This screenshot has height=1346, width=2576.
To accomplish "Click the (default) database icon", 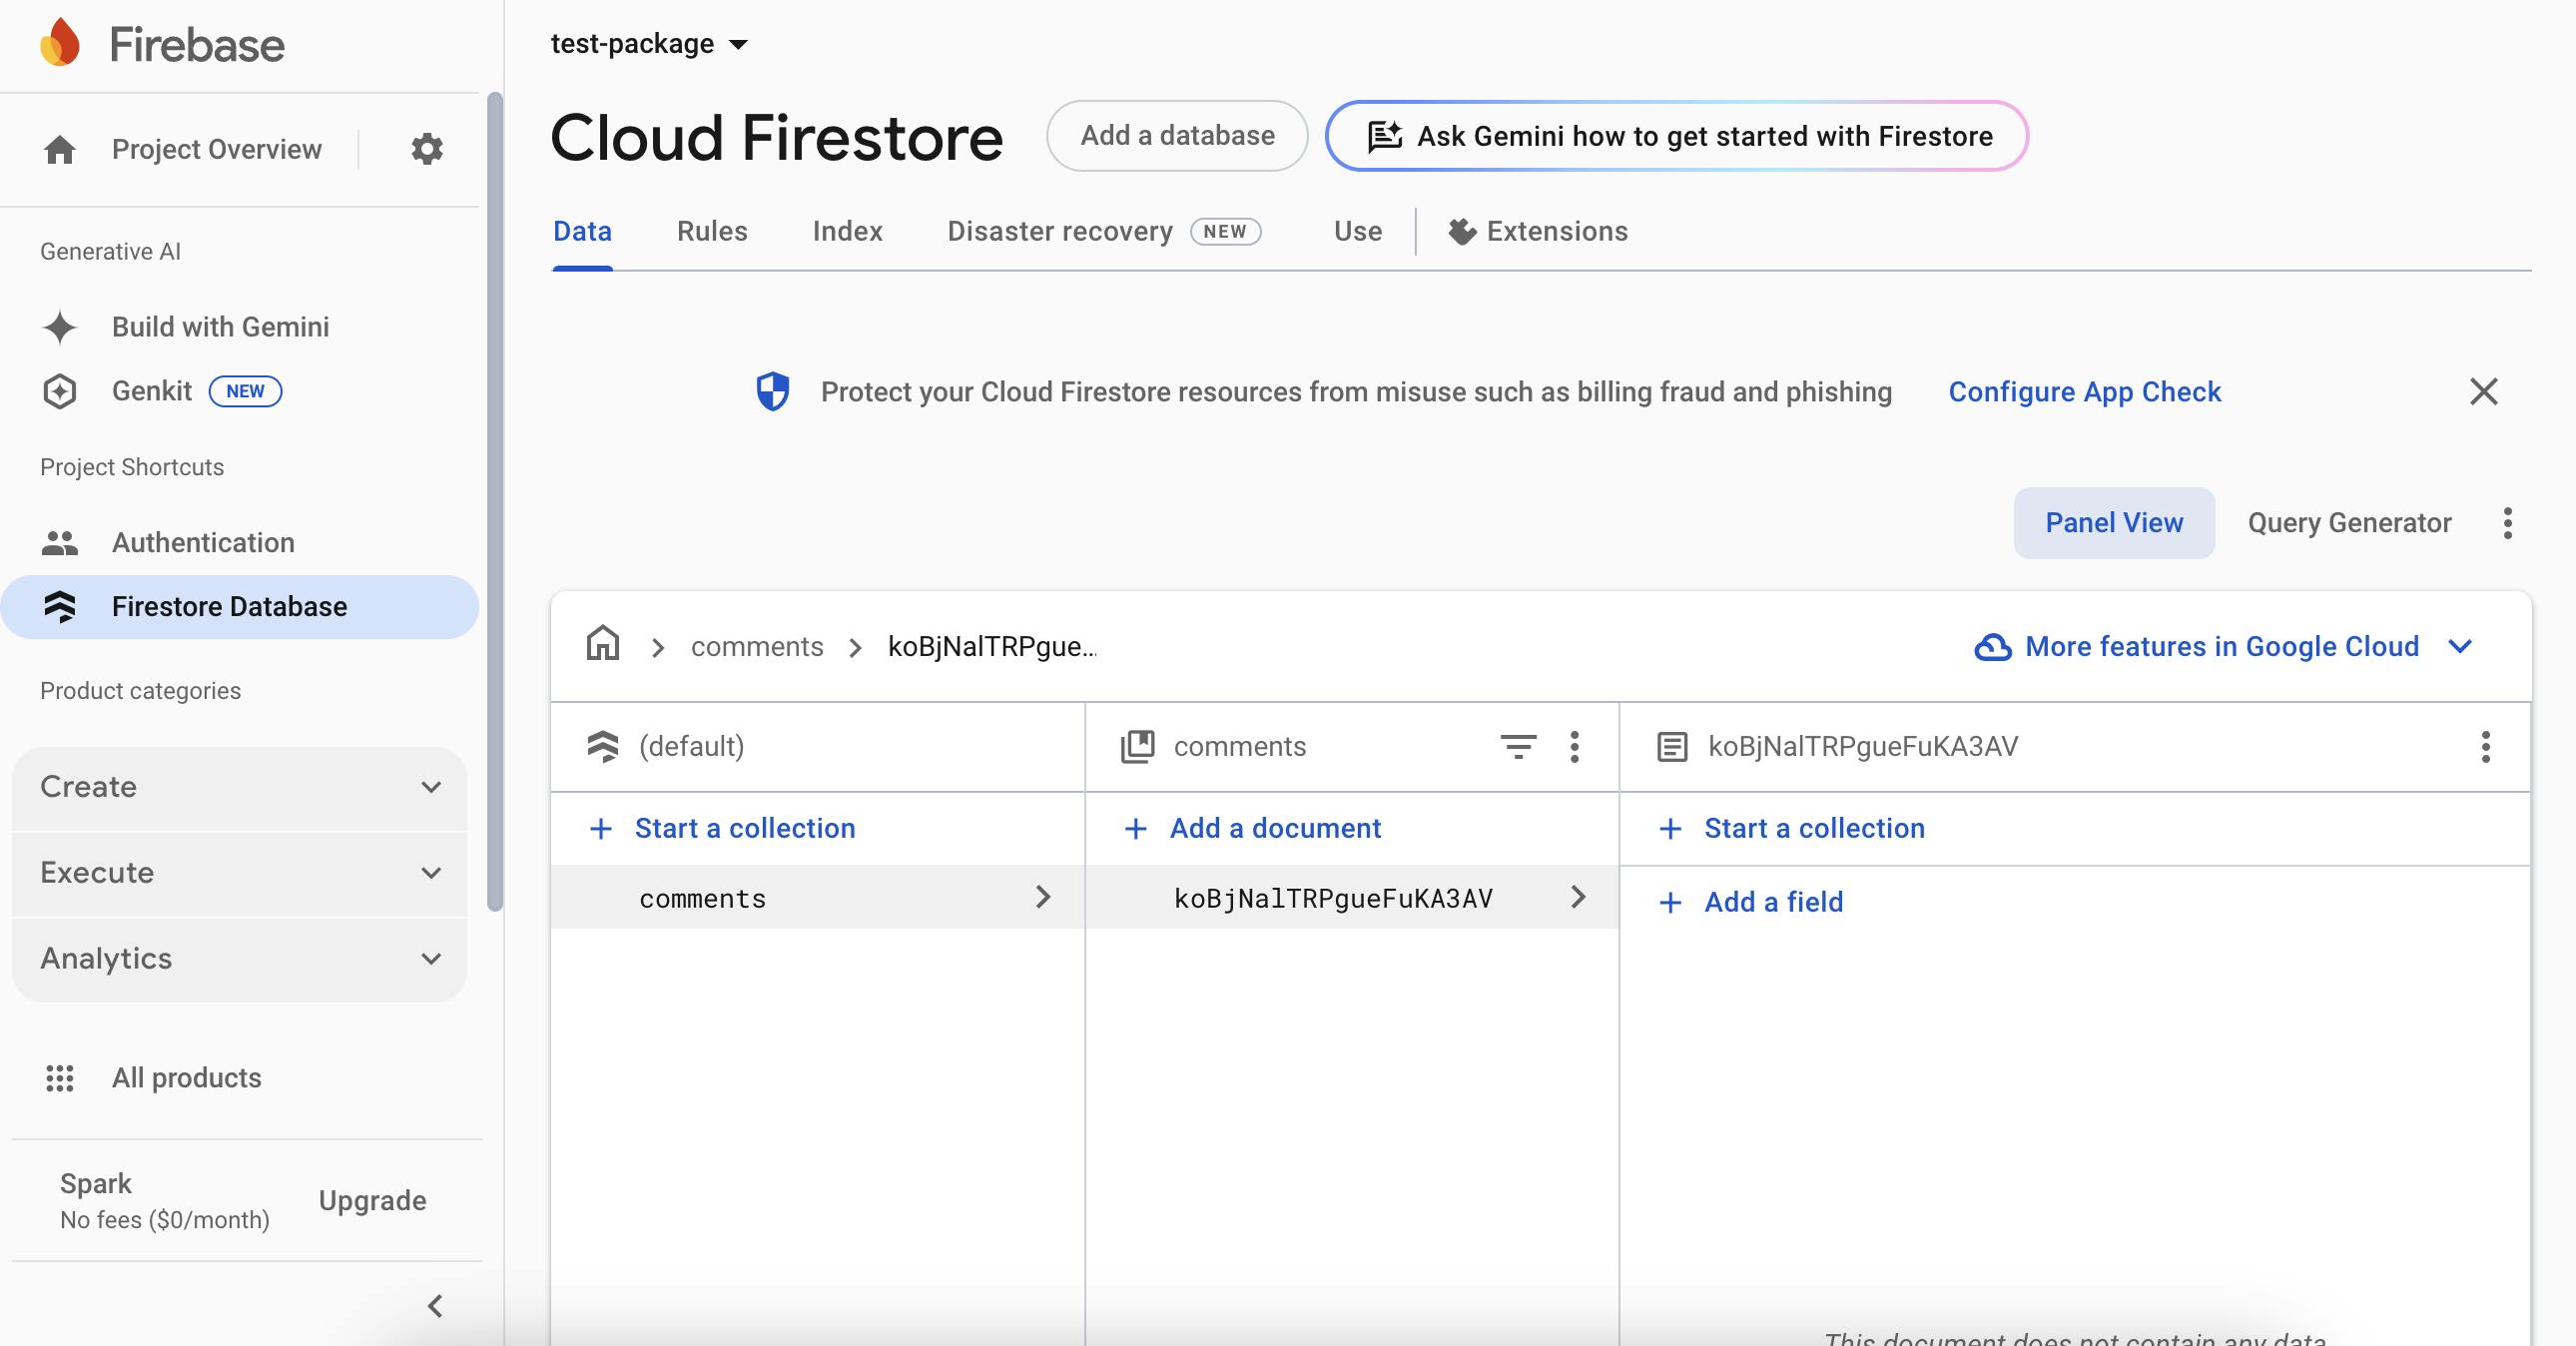I will (x=603, y=746).
